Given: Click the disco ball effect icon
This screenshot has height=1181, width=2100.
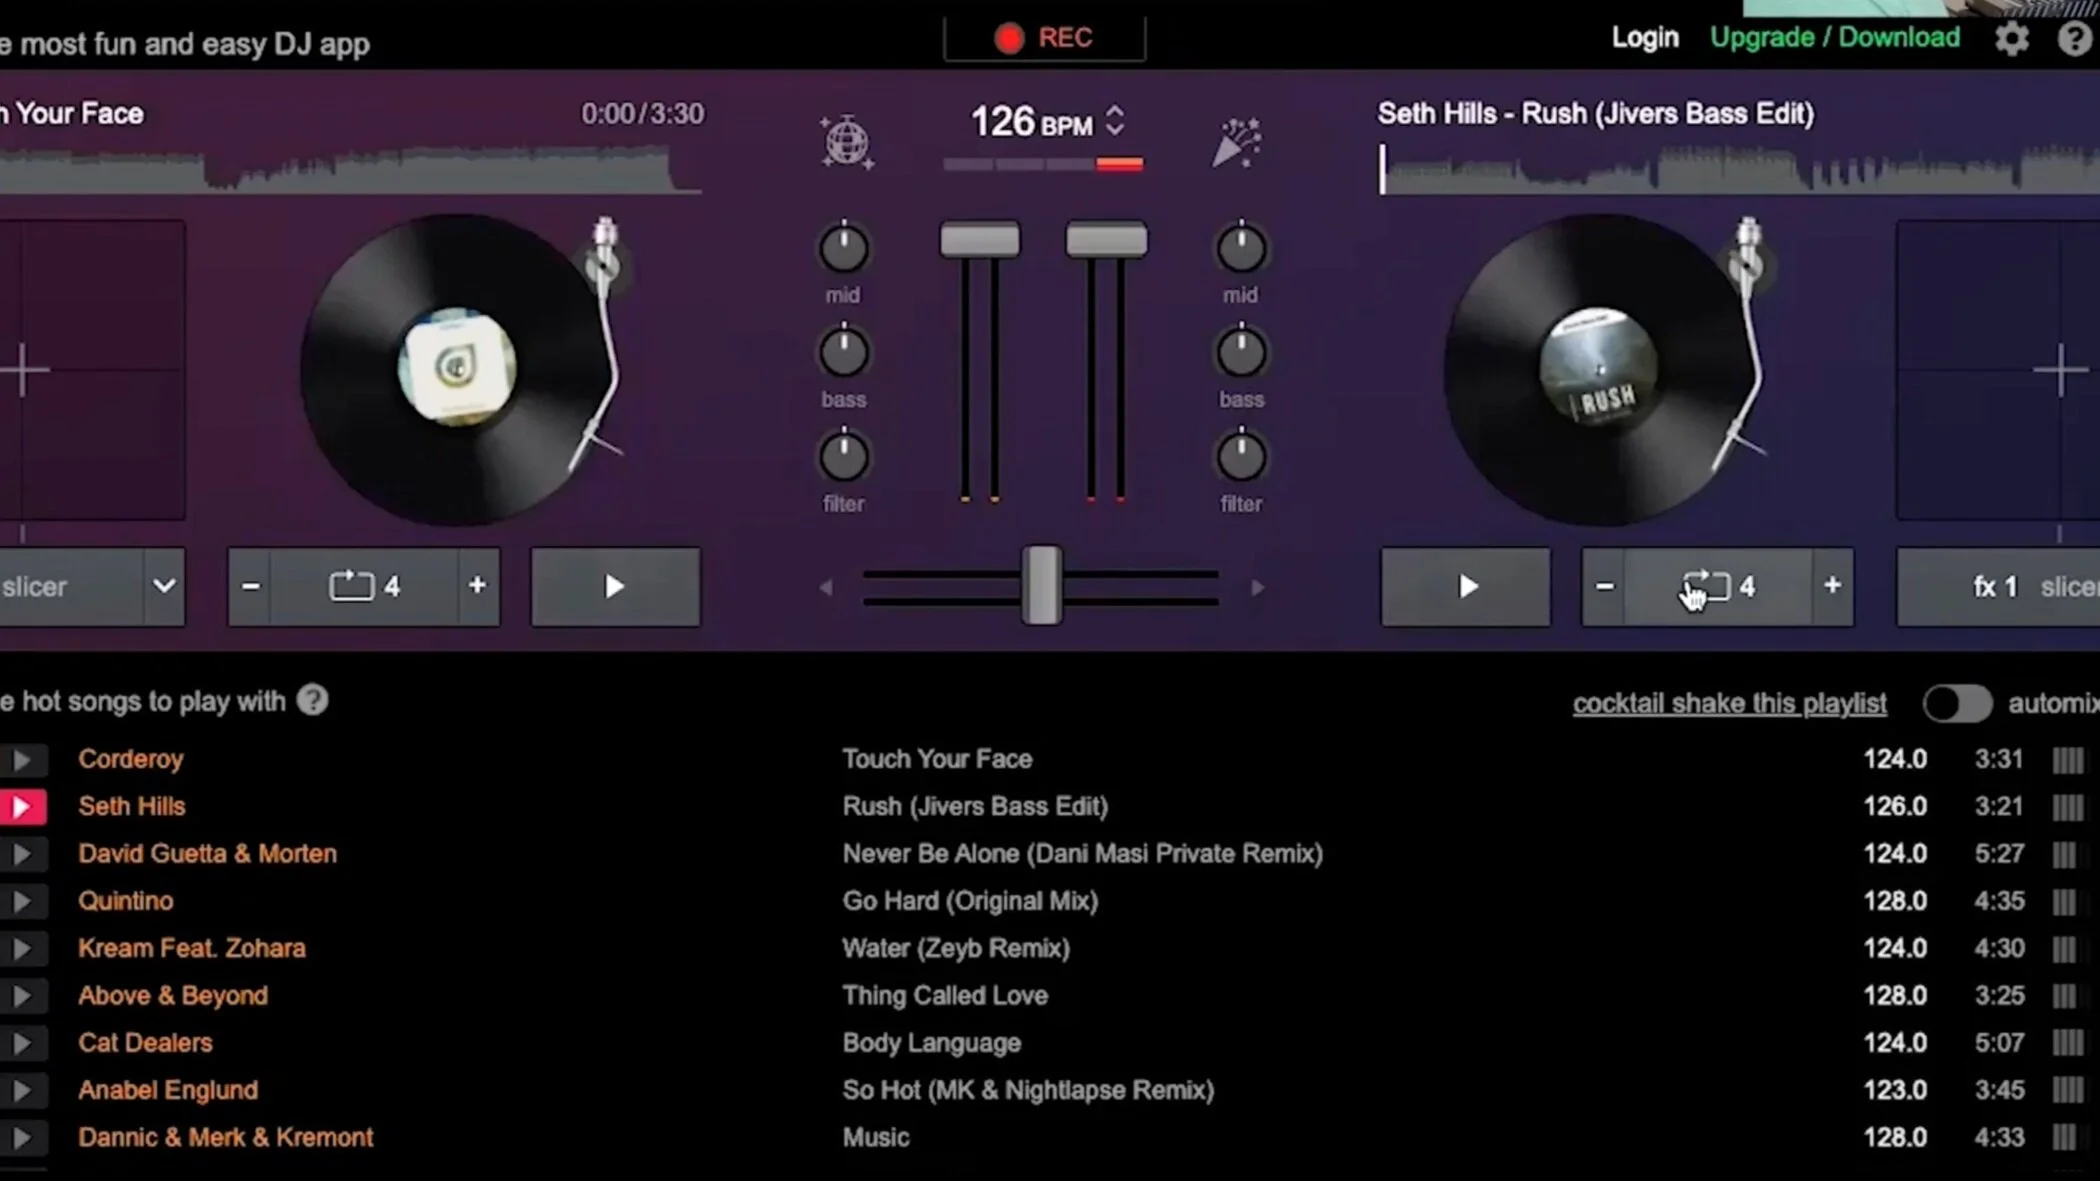Looking at the screenshot, I should point(845,140).
